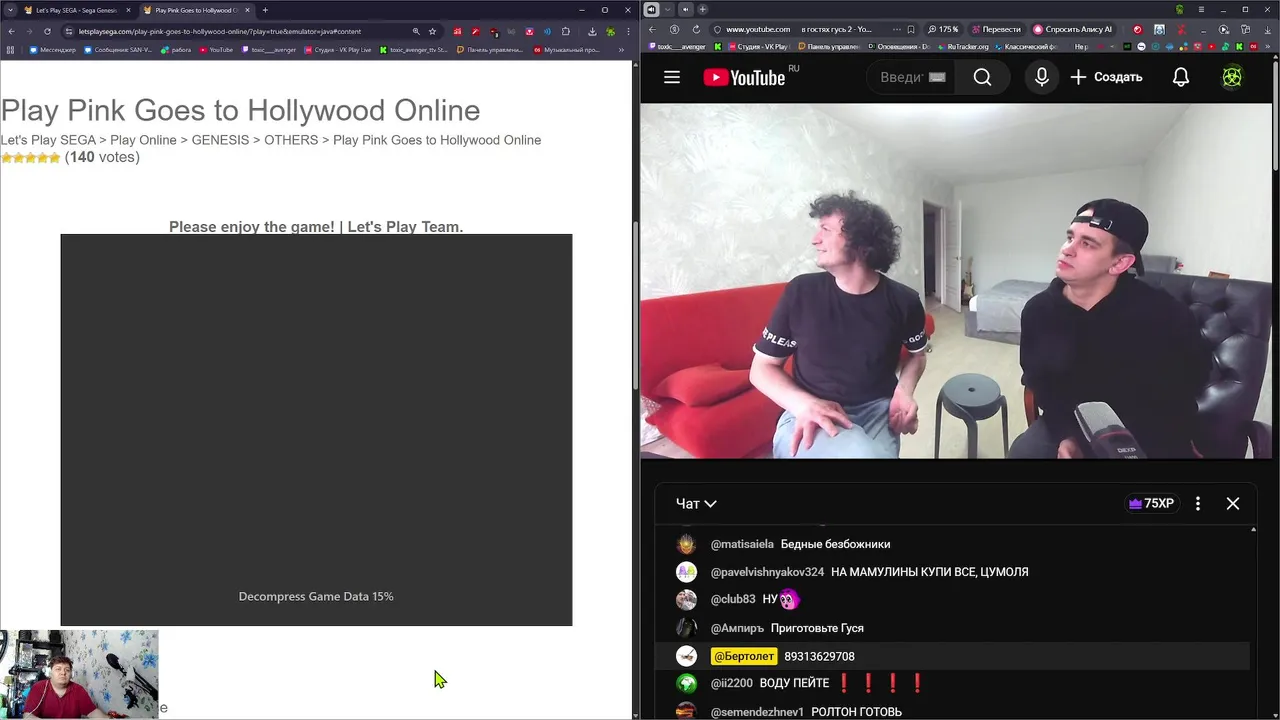This screenshot has width=1280, height=720.
Task: Open Мессенджер bookmark in Chrome
Action: [x=53, y=50]
